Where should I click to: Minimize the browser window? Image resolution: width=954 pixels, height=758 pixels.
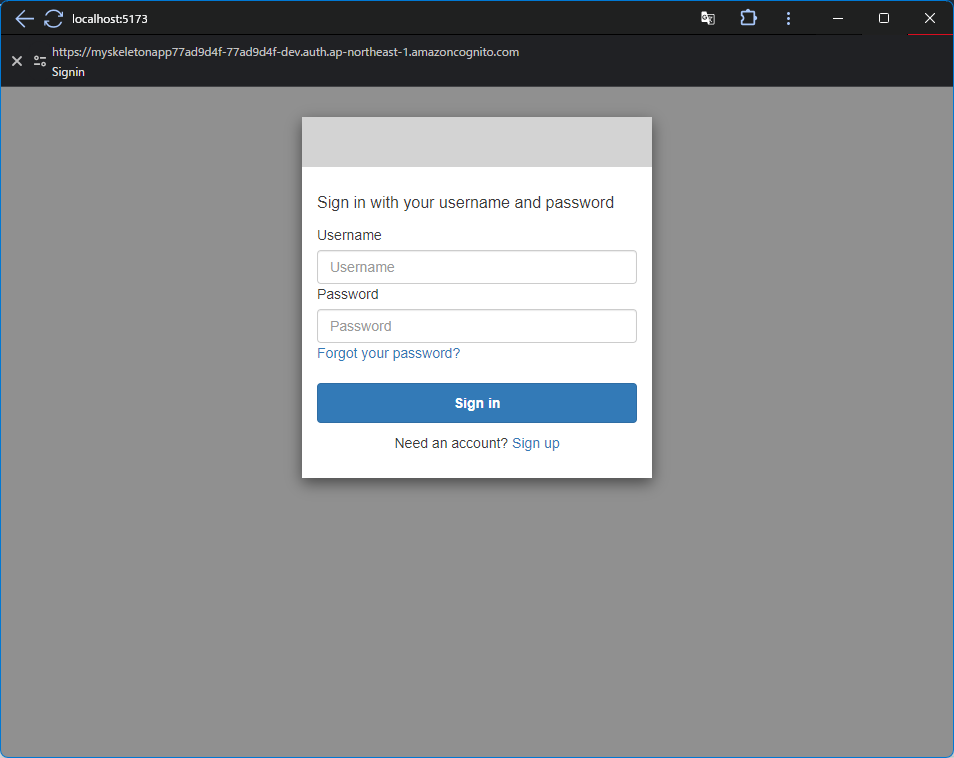pos(838,18)
